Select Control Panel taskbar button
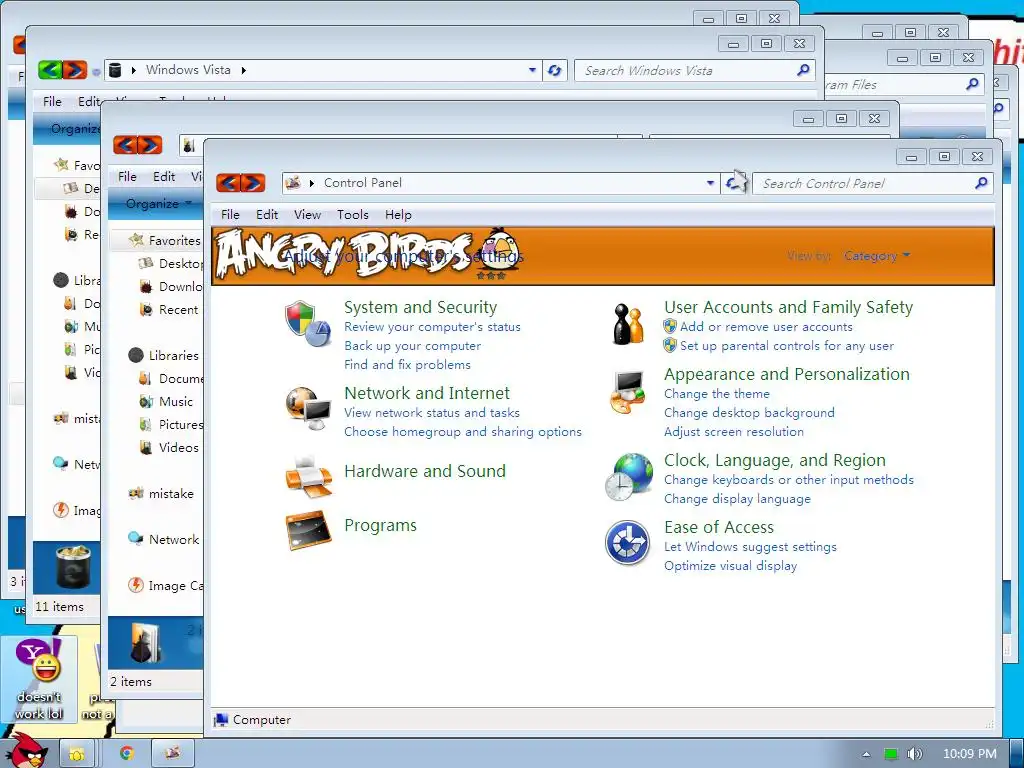The image size is (1024, 768). point(172,754)
